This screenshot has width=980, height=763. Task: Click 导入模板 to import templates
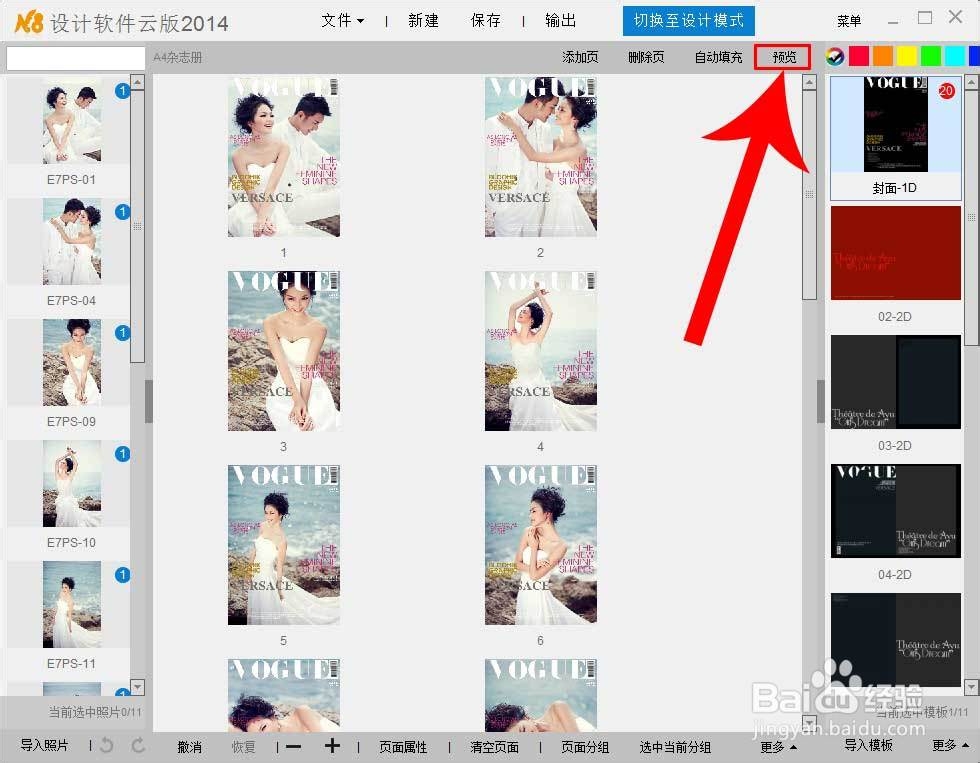(x=868, y=745)
